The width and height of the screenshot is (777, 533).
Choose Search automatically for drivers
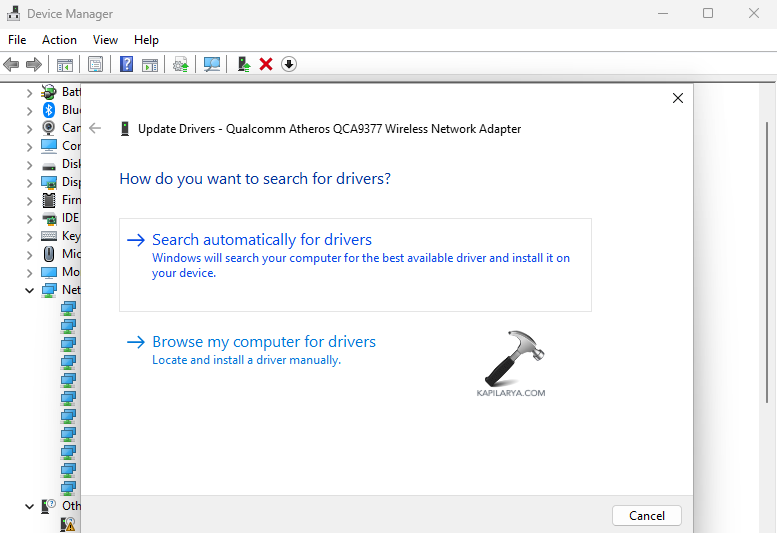click(261, 240)
